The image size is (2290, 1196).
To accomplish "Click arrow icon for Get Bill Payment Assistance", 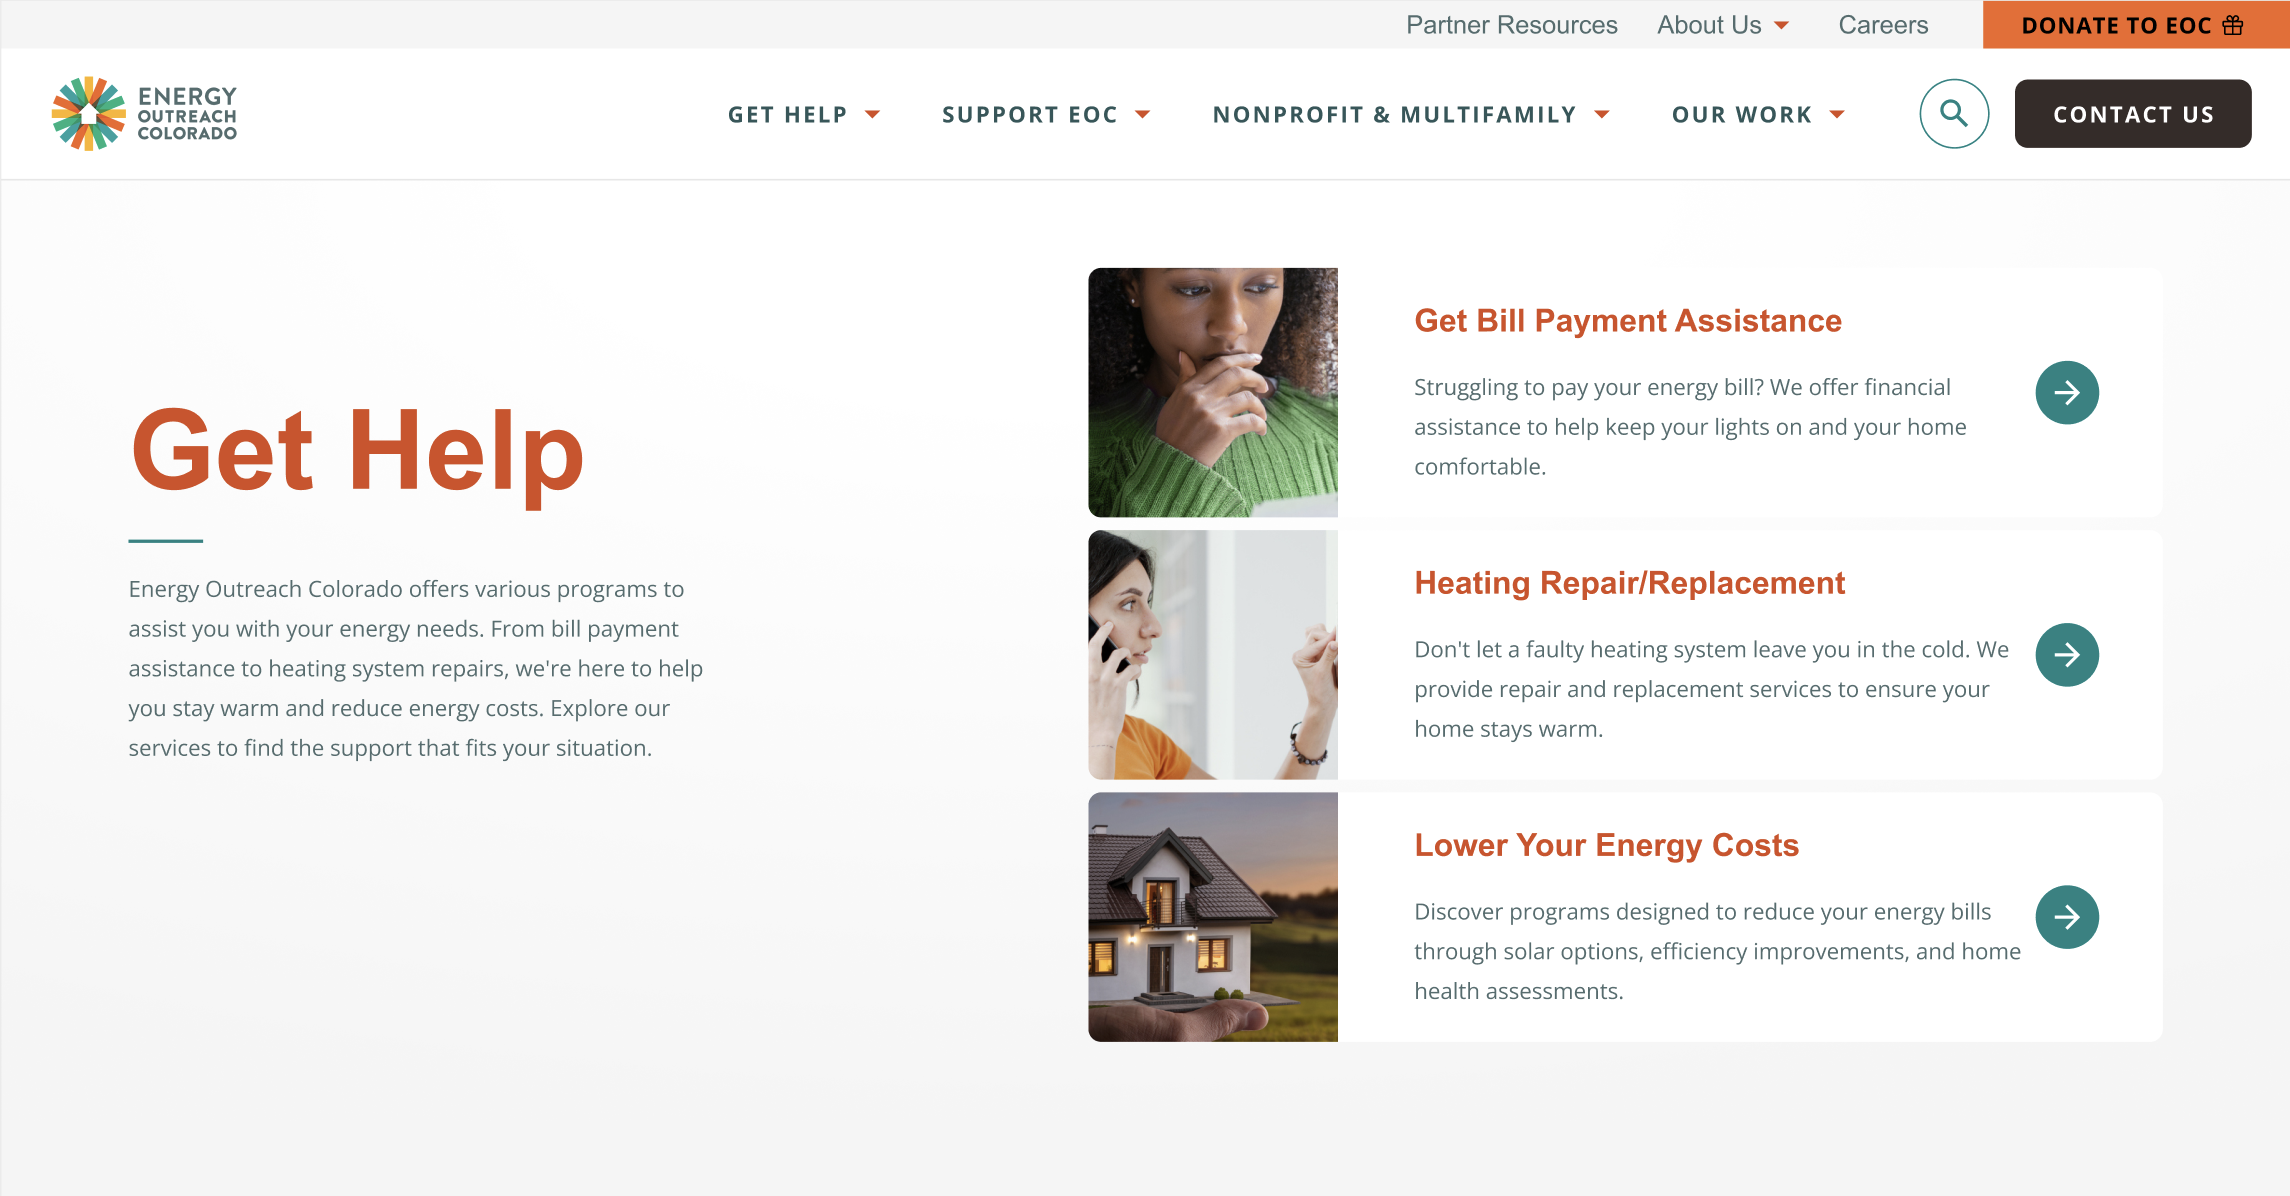I will pyautogui.click(x=2067, y=393).
